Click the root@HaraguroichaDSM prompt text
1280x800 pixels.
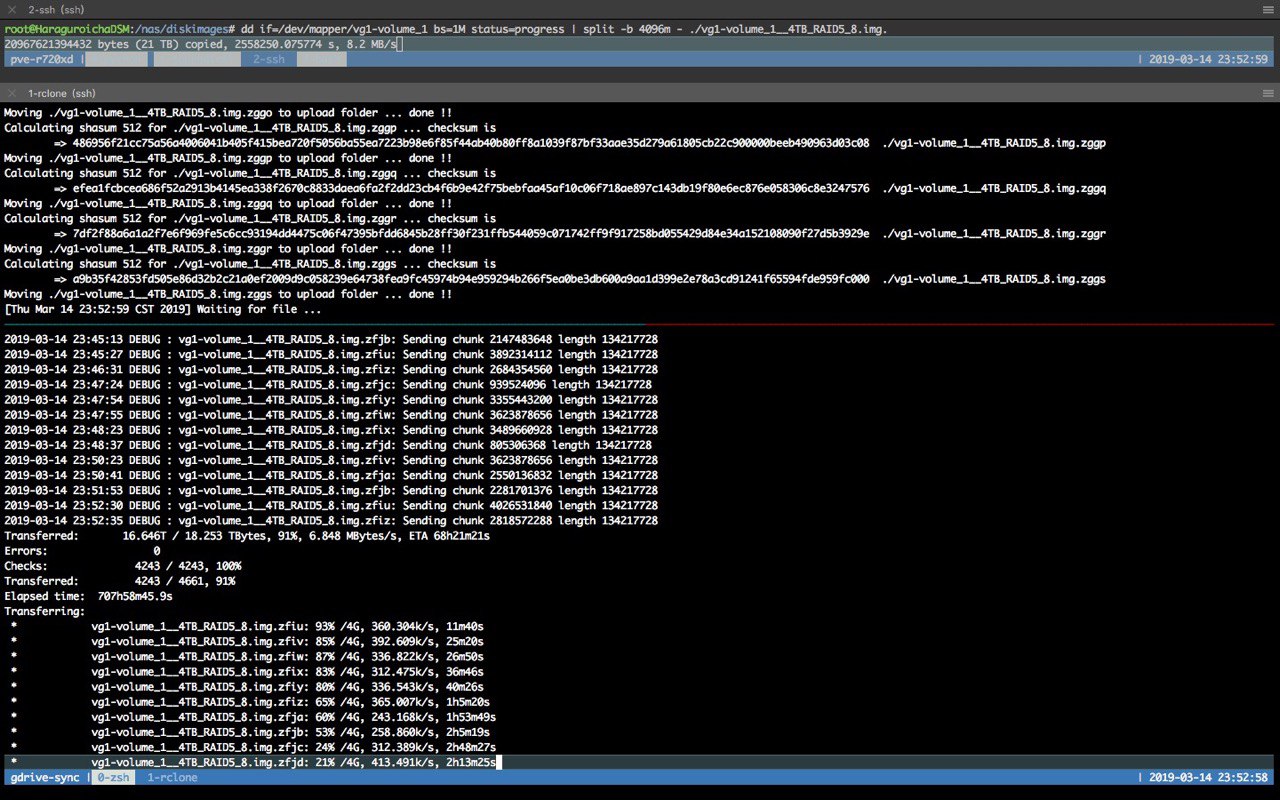[66, 29]
